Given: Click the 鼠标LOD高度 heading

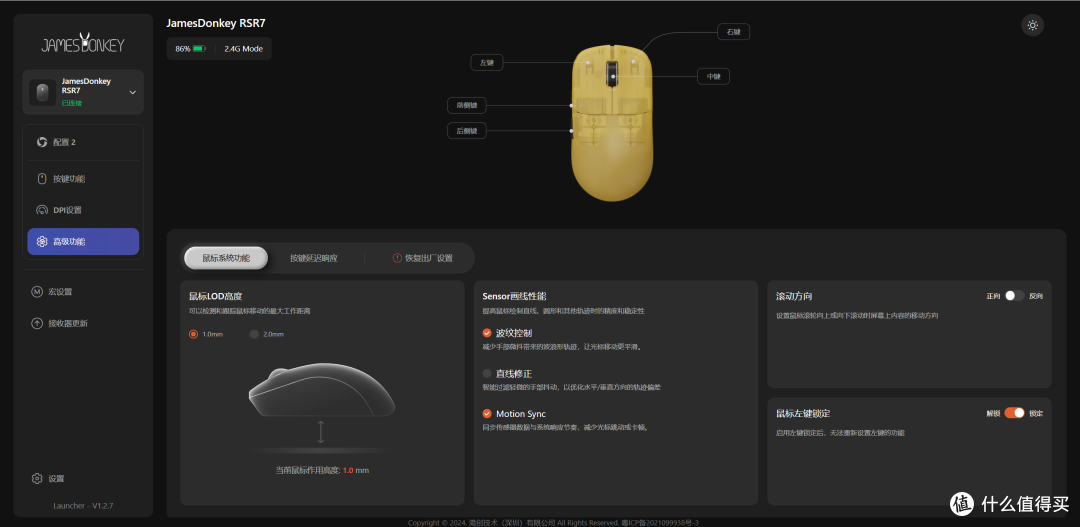Looking at the screenshot, I should pyautogui.click(x=217, y=296).
